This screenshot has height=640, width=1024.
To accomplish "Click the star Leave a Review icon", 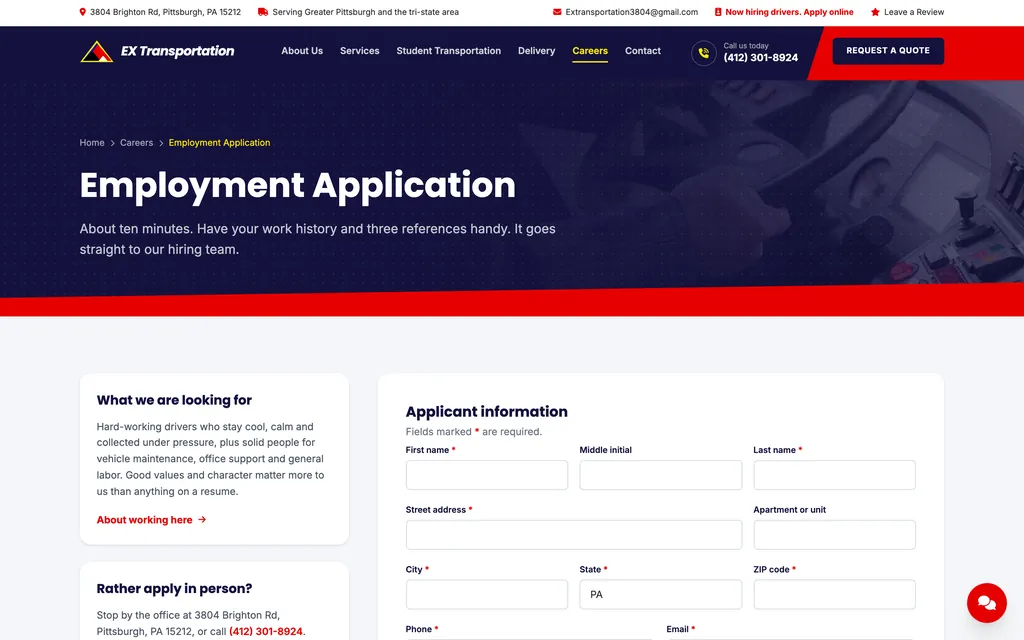I will click(x=875, y=12).
